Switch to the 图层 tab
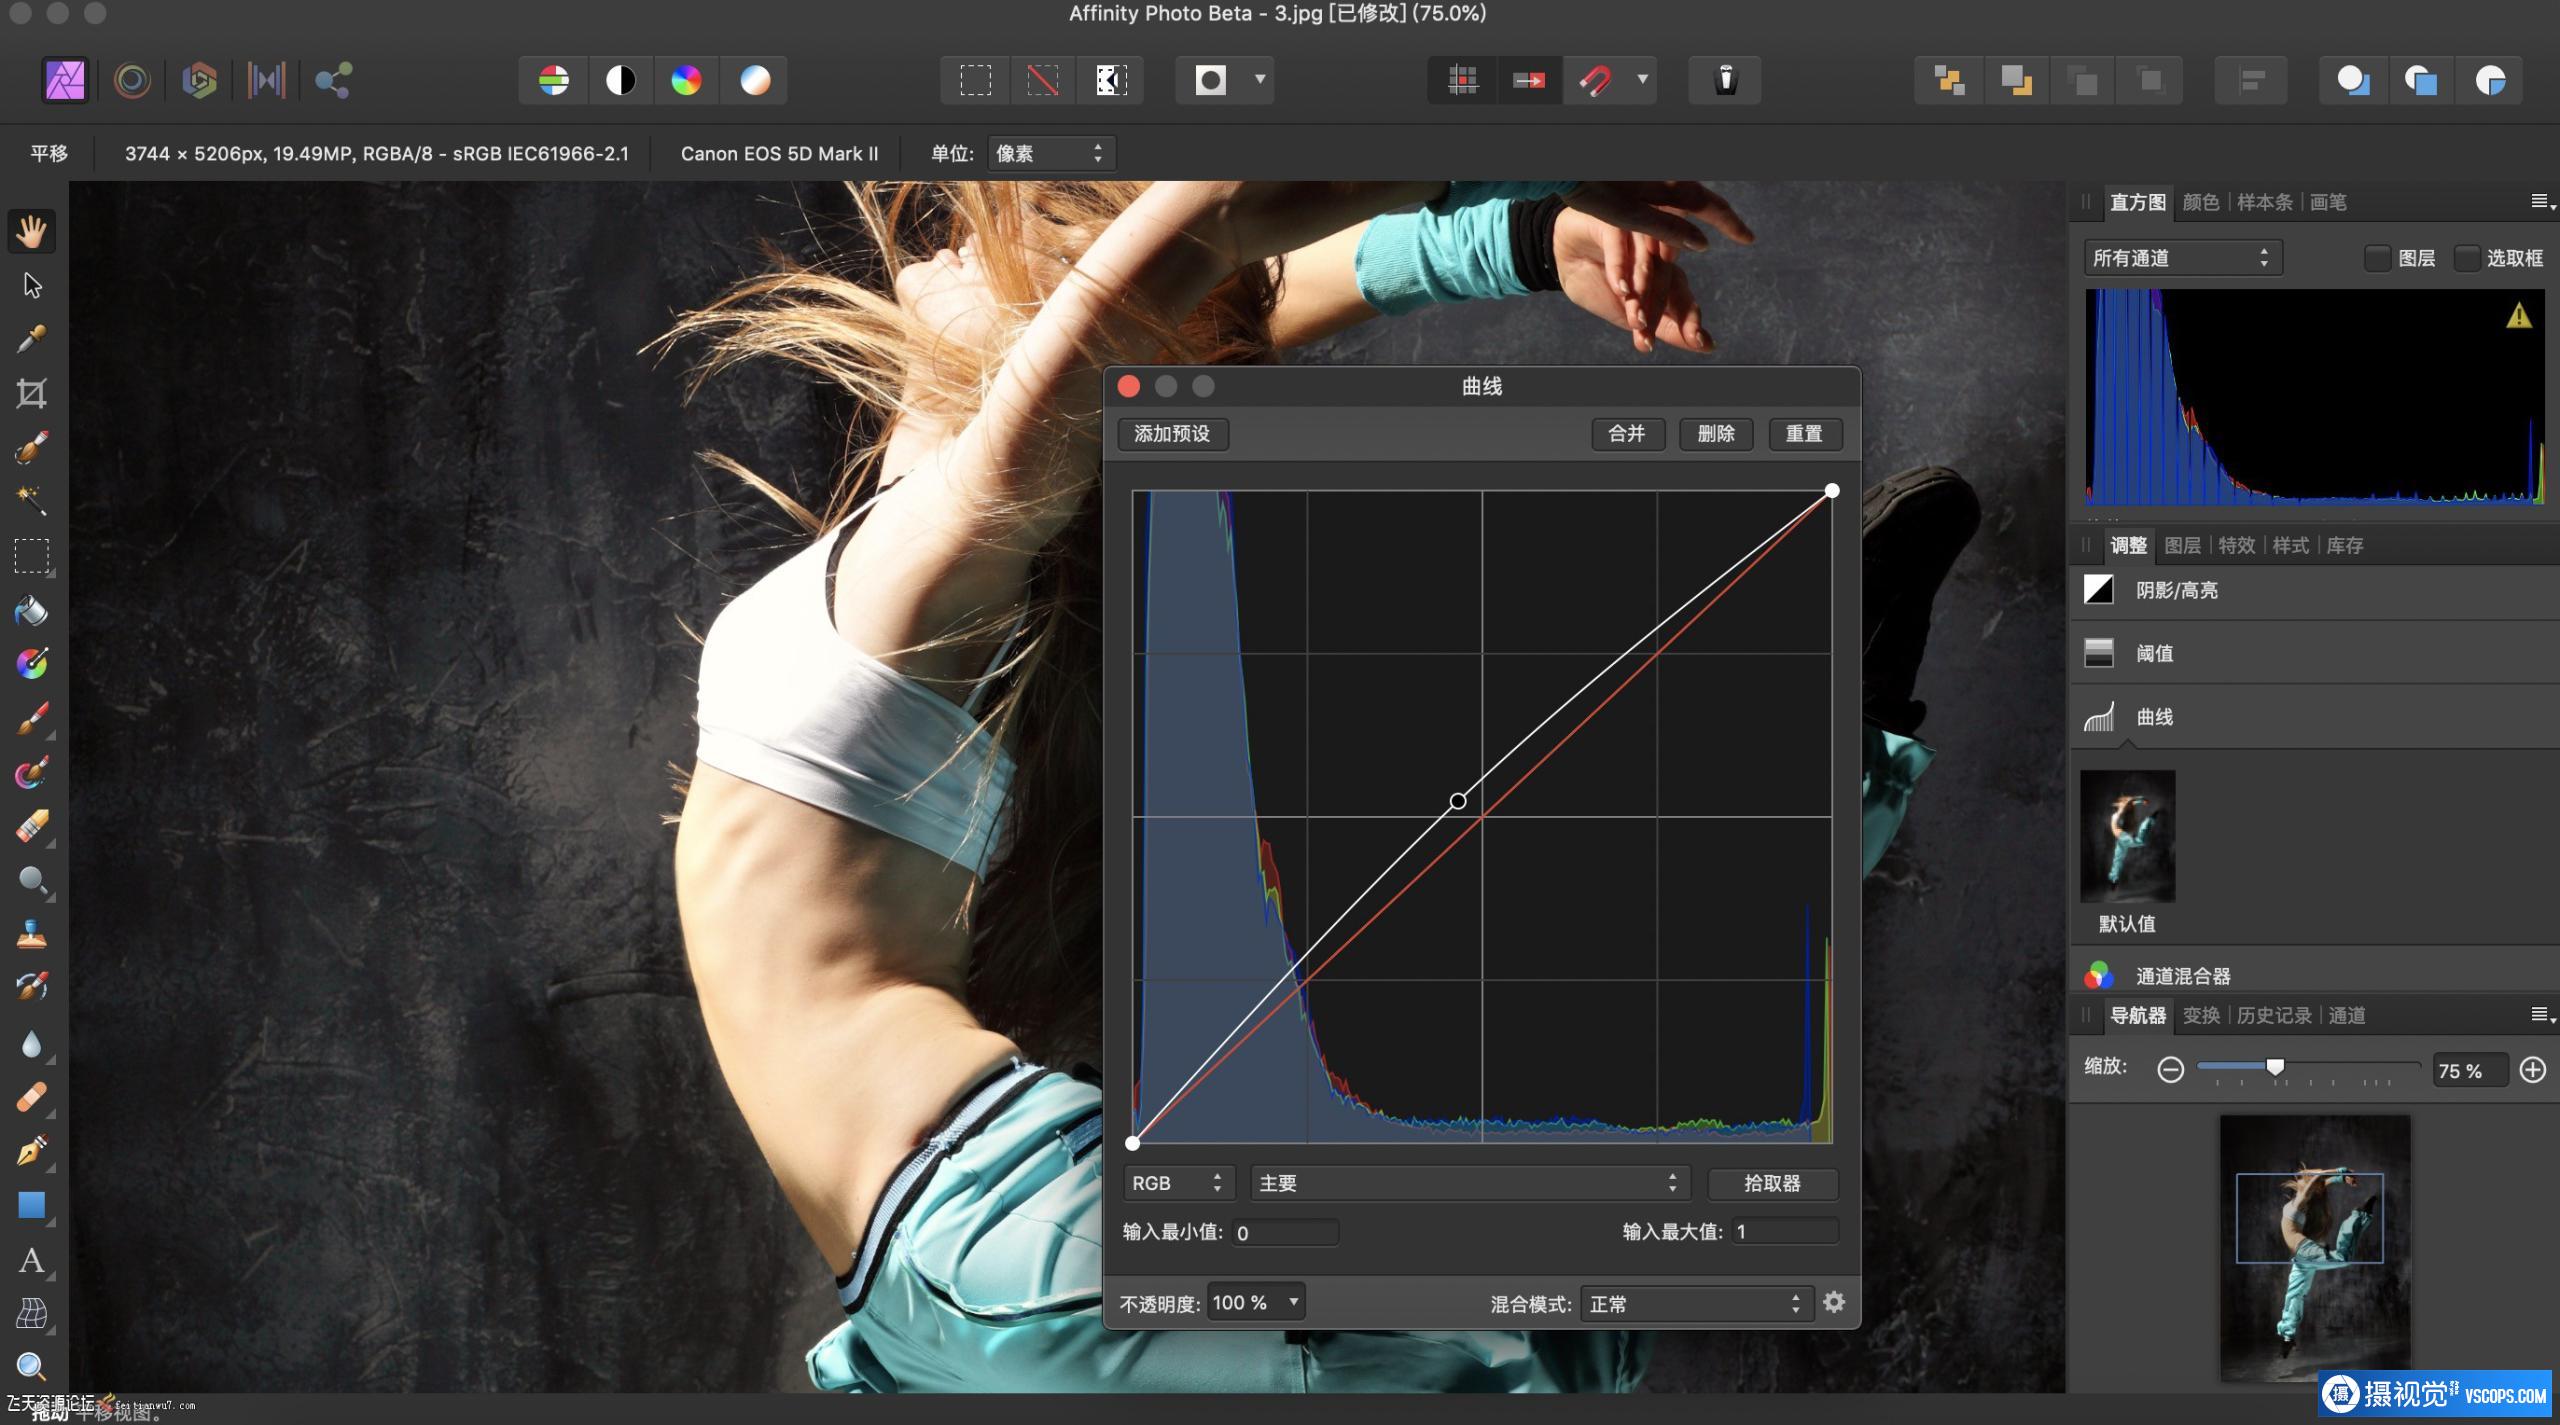The width and height of the screenshot is (2560, 1425). [x=2181, y=545]
